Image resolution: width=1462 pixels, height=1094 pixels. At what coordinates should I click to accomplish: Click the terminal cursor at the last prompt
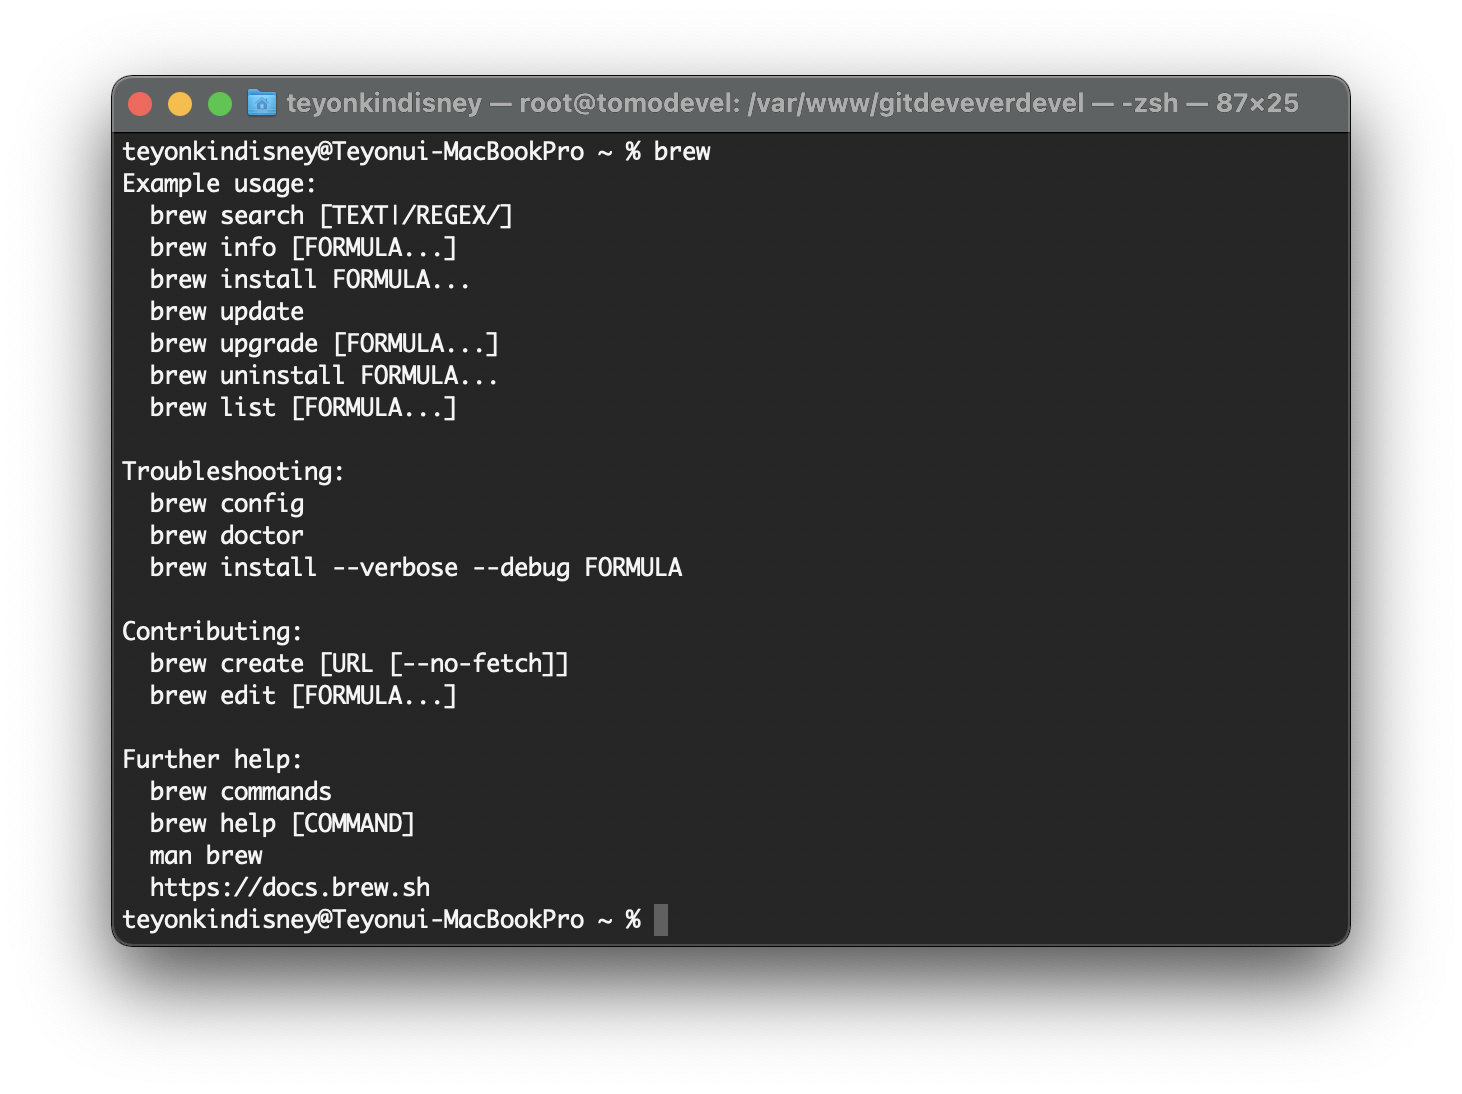[661, 919]
